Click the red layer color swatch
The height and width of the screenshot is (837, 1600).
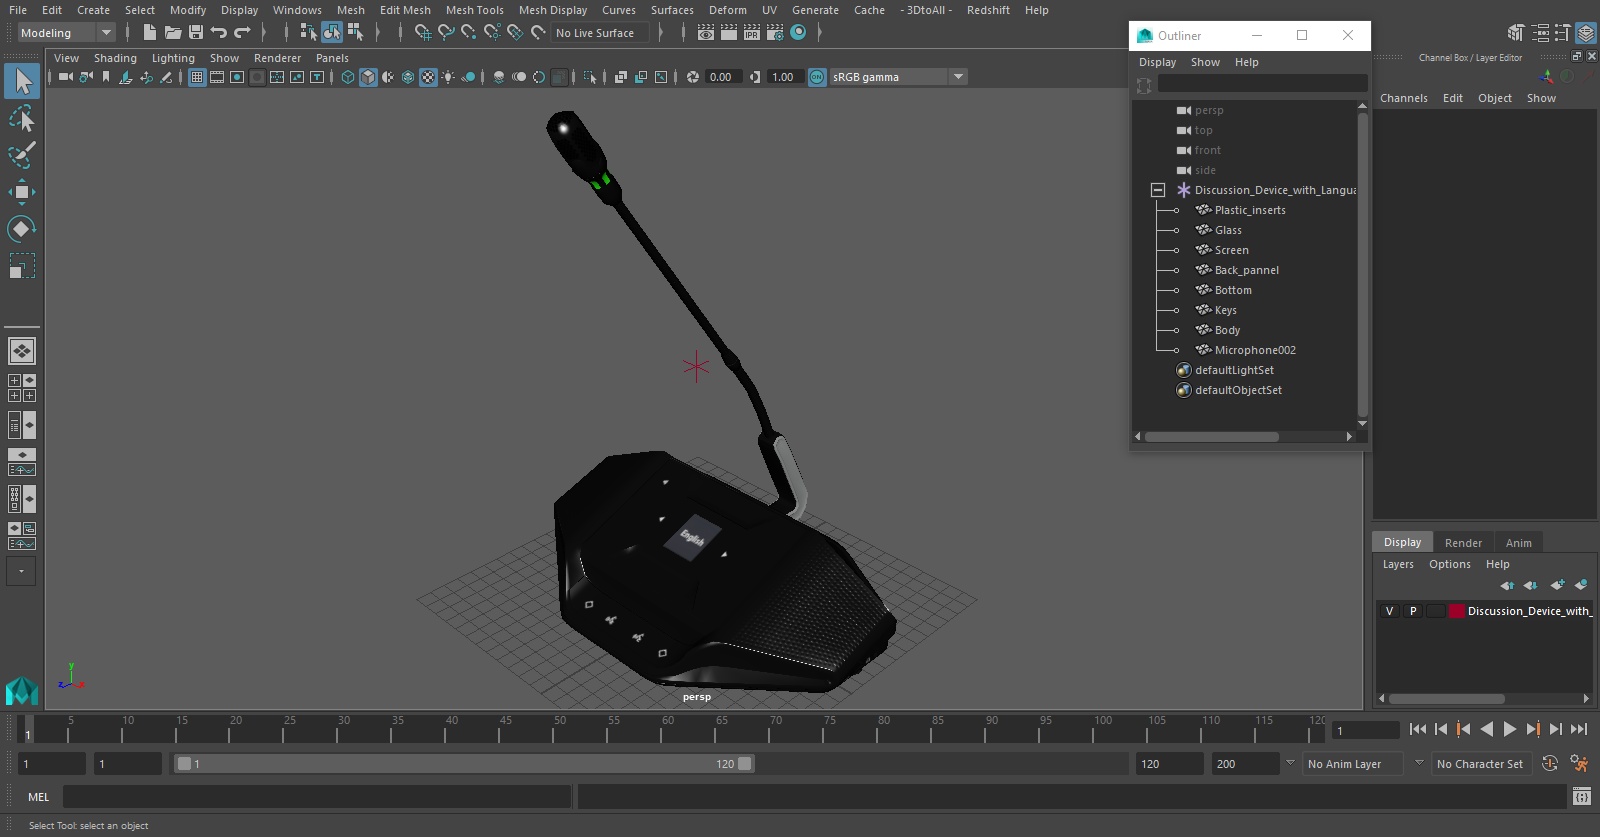click(x=1457, y=611)
